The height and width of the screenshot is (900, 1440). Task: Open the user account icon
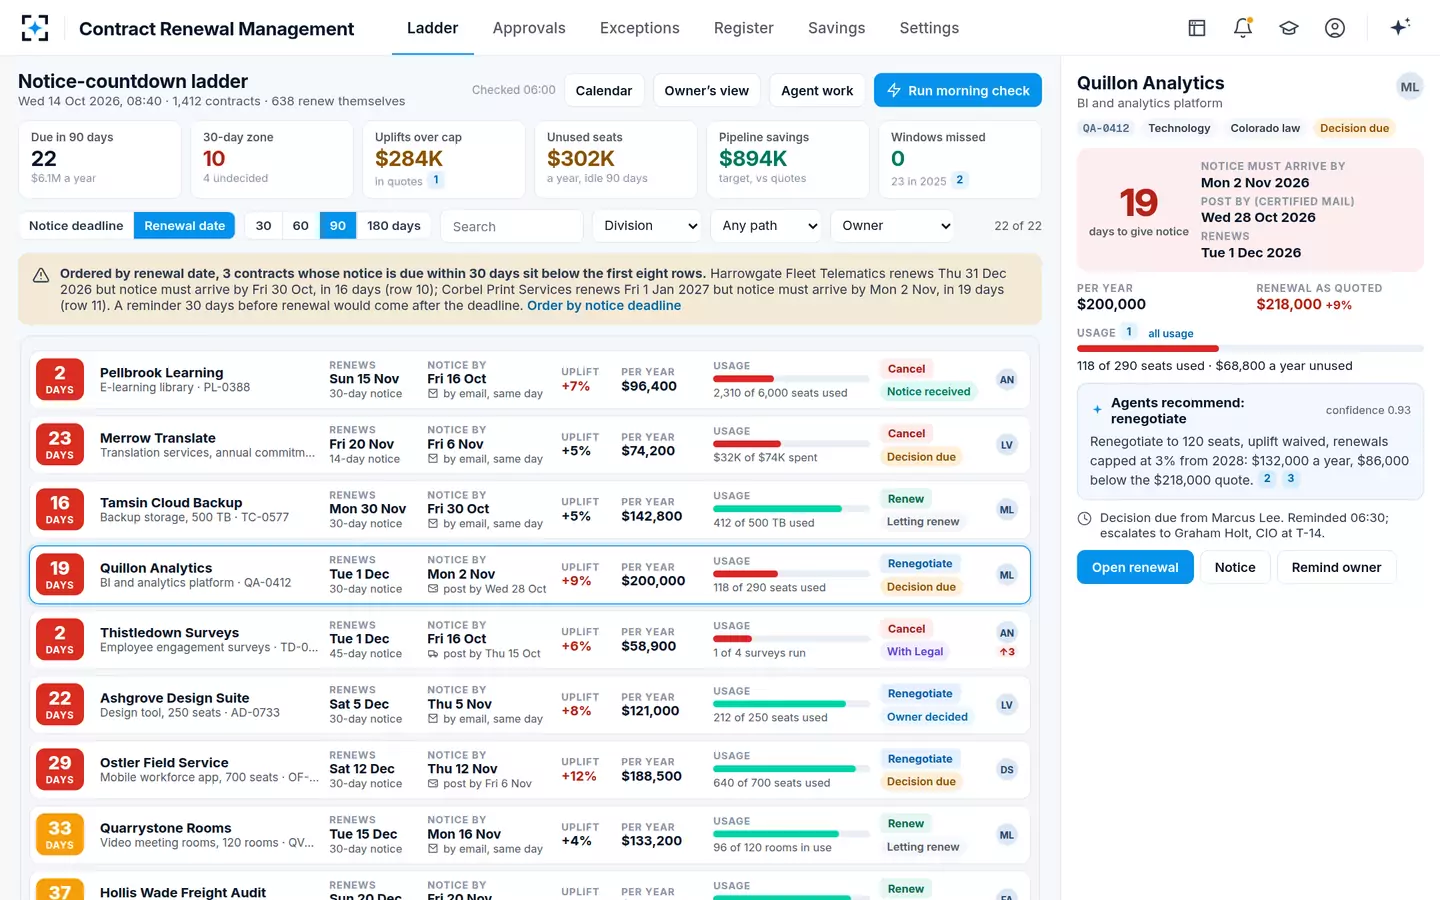[1335, 28]
